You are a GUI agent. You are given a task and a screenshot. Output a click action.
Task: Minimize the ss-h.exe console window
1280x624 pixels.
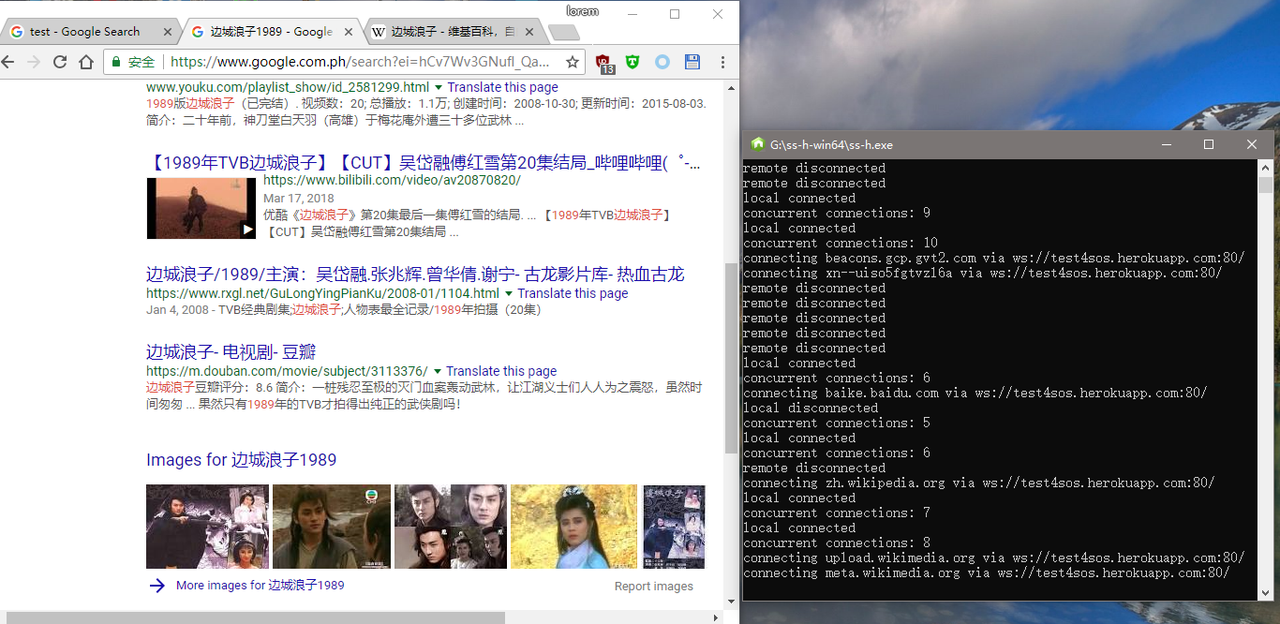point(1166,145)
